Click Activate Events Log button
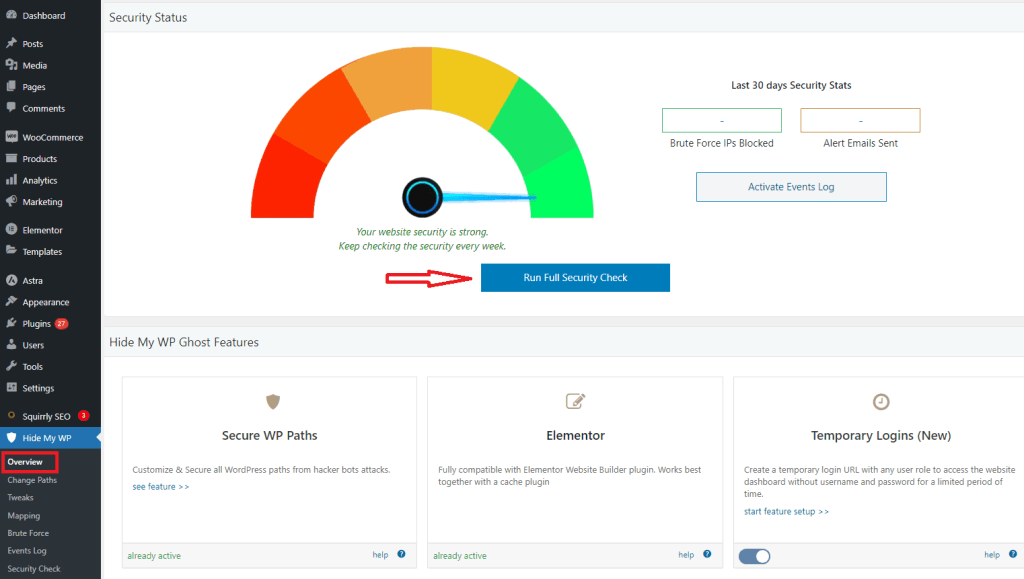 point(791,187)
